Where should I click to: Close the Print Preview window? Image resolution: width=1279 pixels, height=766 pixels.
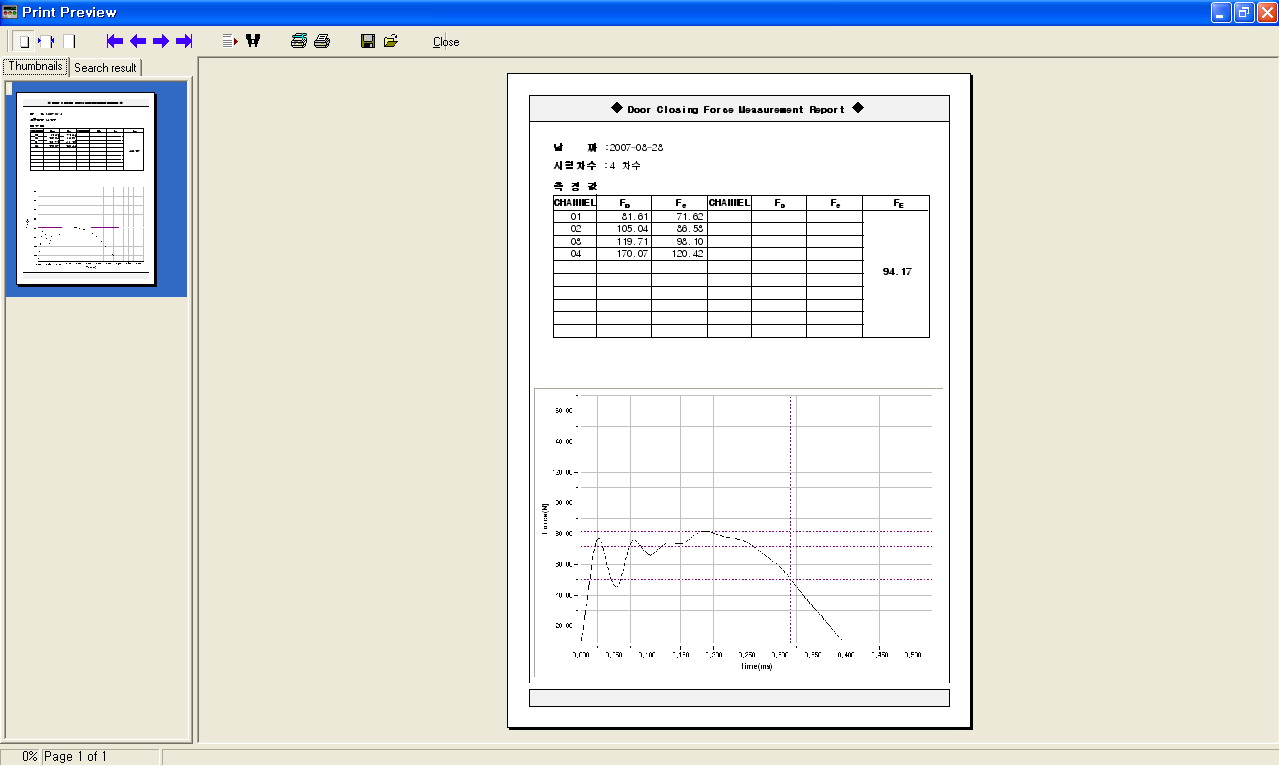1267,12
